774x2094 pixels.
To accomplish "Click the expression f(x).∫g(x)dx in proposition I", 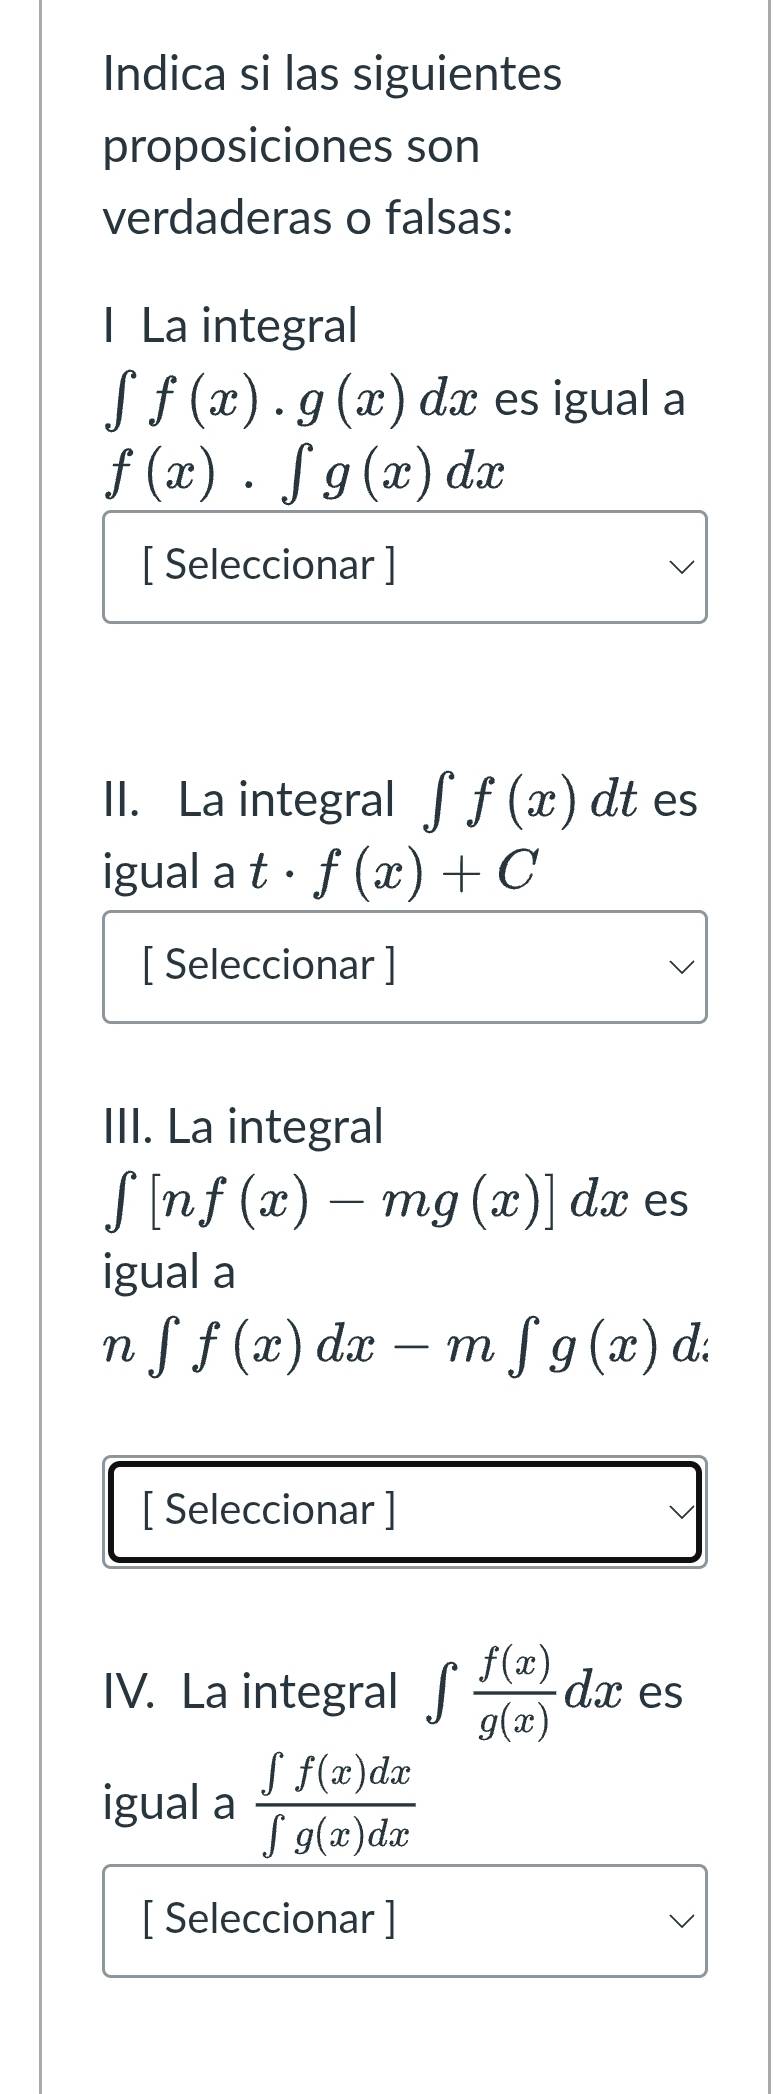I will 304,472.
